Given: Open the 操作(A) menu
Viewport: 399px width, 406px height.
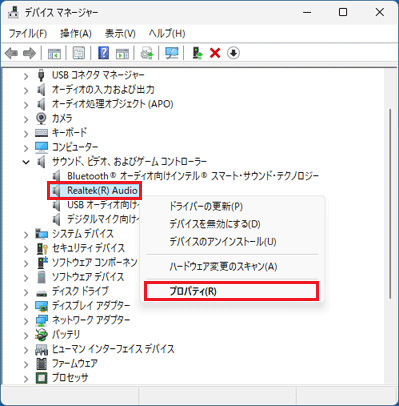Looking at the screenshot, I should tap(76, 34).
